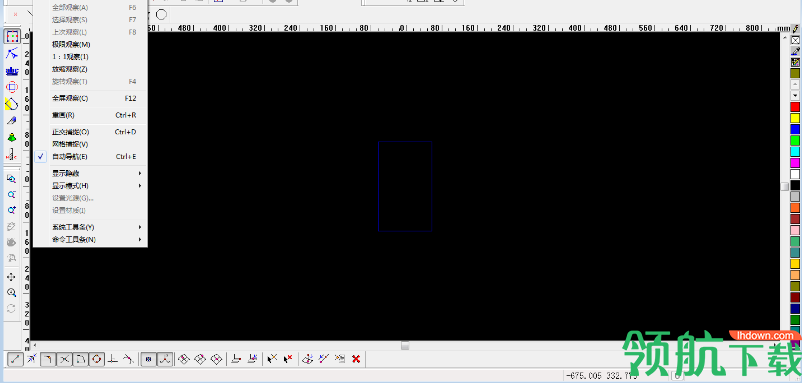Viewport: 802px width, 383px height.
Task: Choose the 1:1 view menu item
Action: 90,57
